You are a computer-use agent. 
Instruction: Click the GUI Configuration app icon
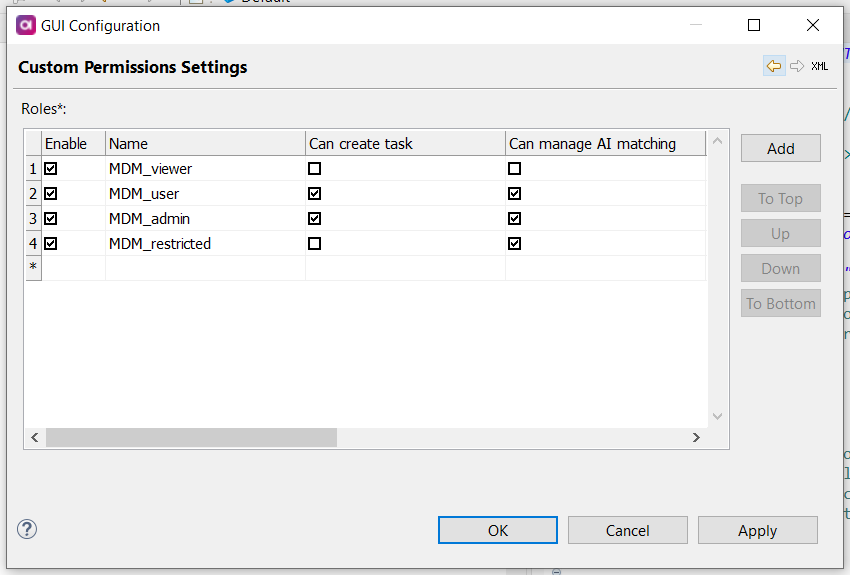pyautogui.click(x=26, y=25)
